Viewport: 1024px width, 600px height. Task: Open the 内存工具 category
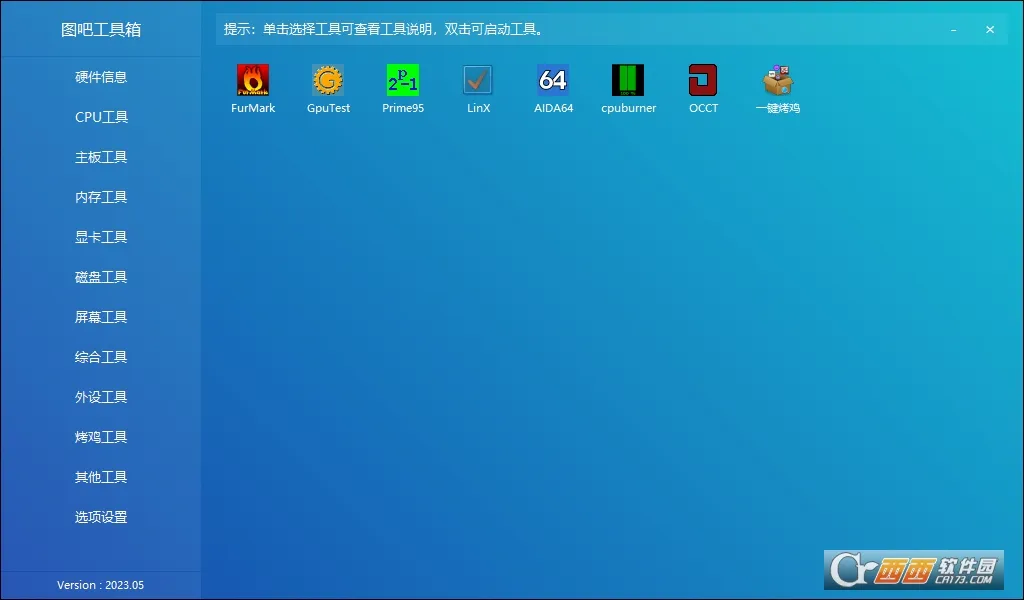pos(101,197)
